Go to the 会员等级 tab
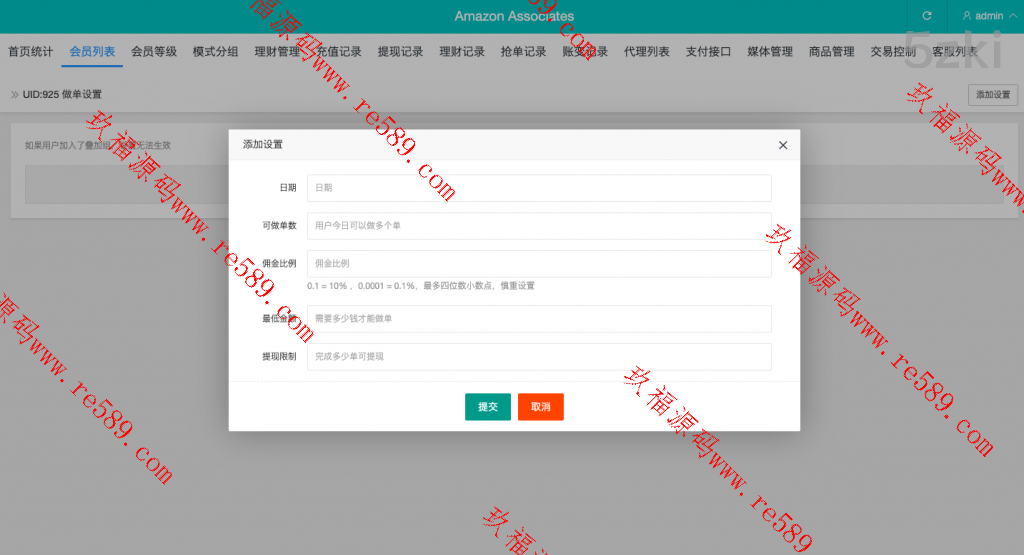This screenshot has height=555, width=1024. 154,52
